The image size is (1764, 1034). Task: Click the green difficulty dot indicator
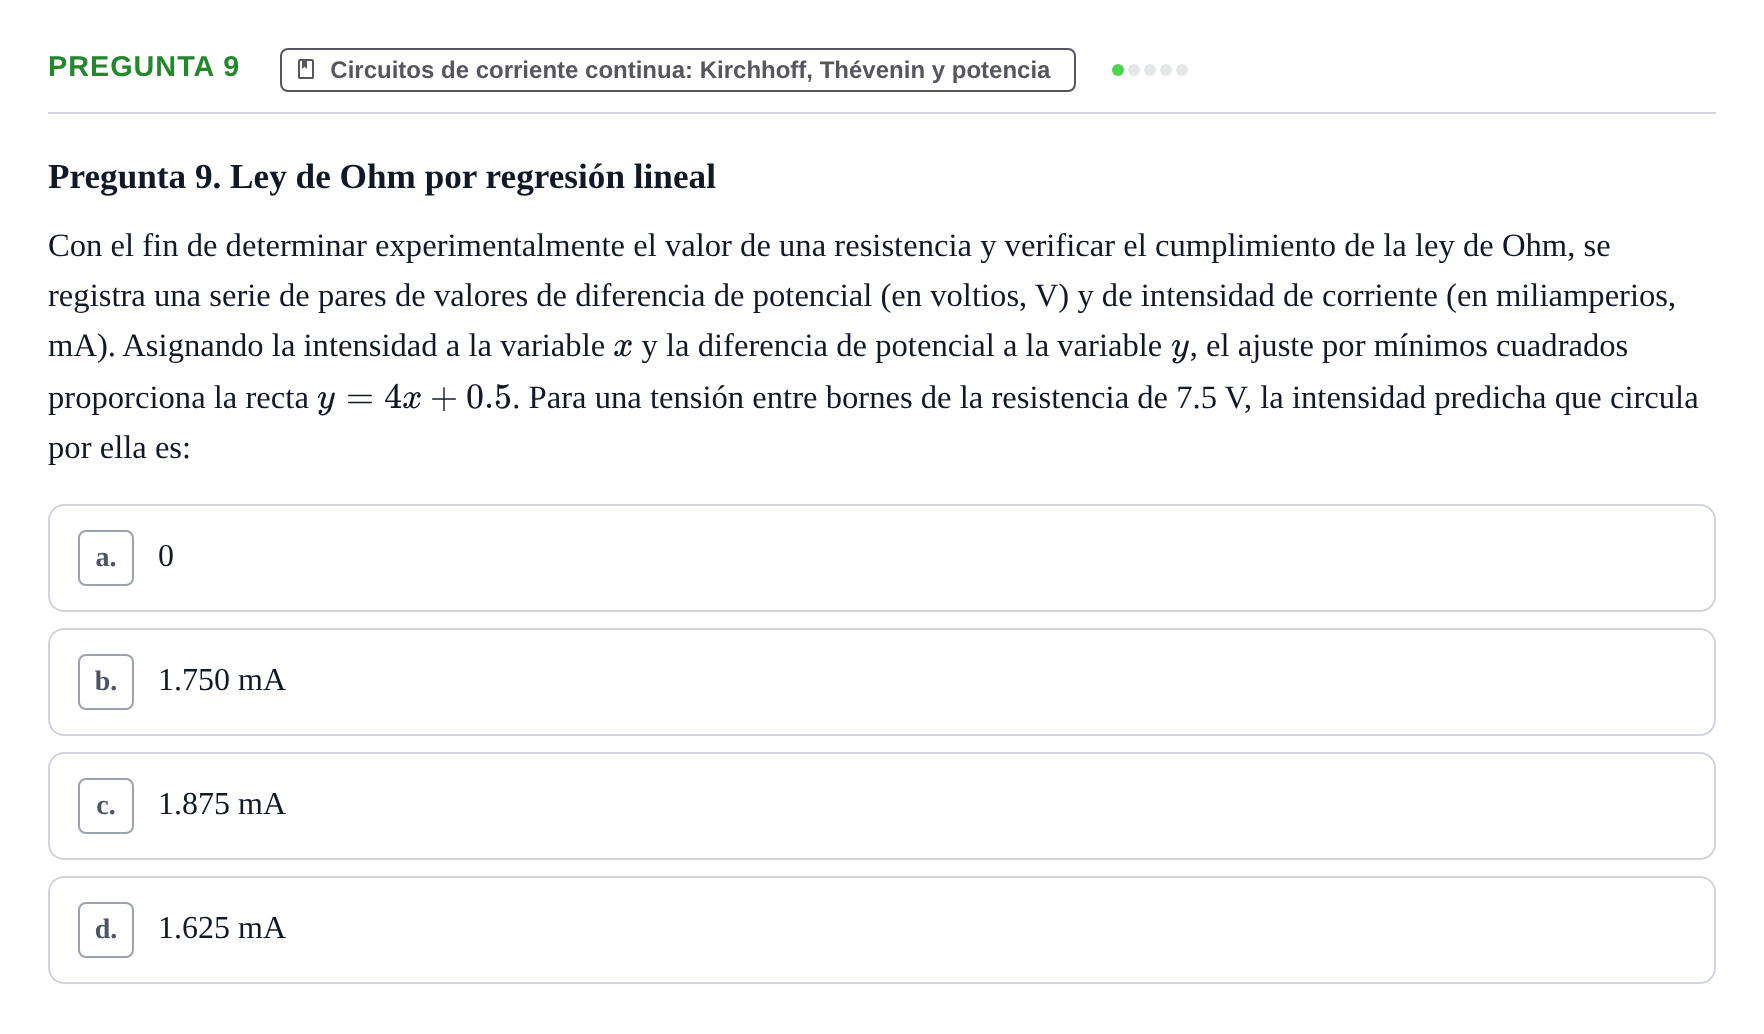1118,70
